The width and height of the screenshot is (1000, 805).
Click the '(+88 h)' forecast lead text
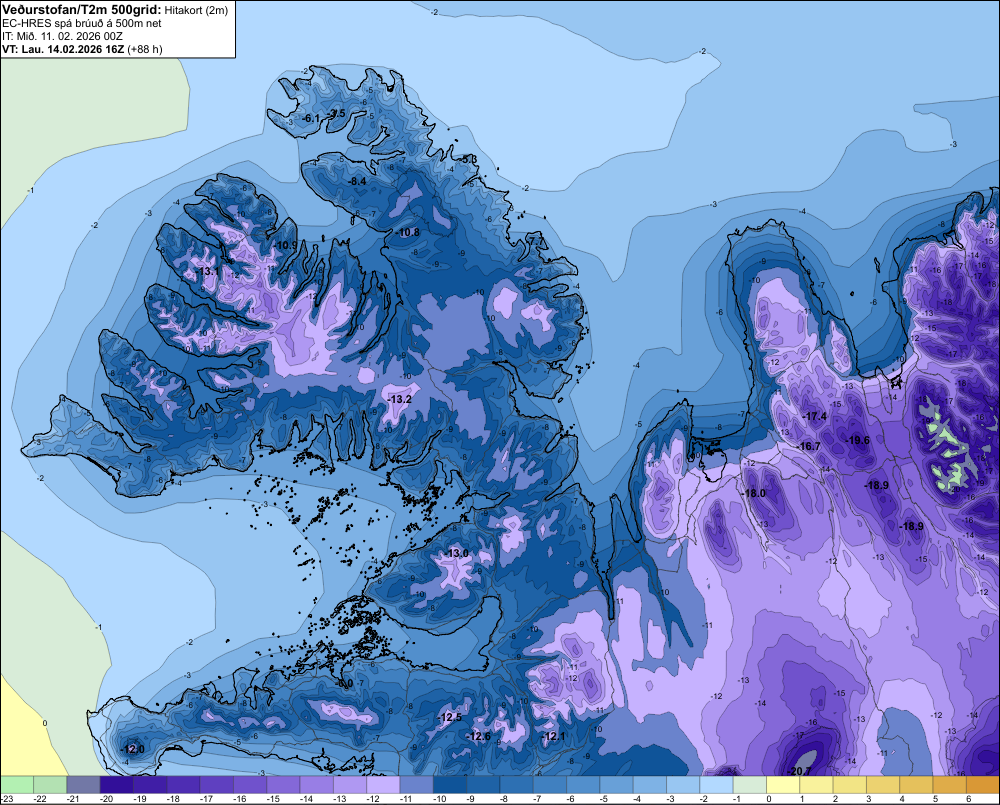point(145,49)
